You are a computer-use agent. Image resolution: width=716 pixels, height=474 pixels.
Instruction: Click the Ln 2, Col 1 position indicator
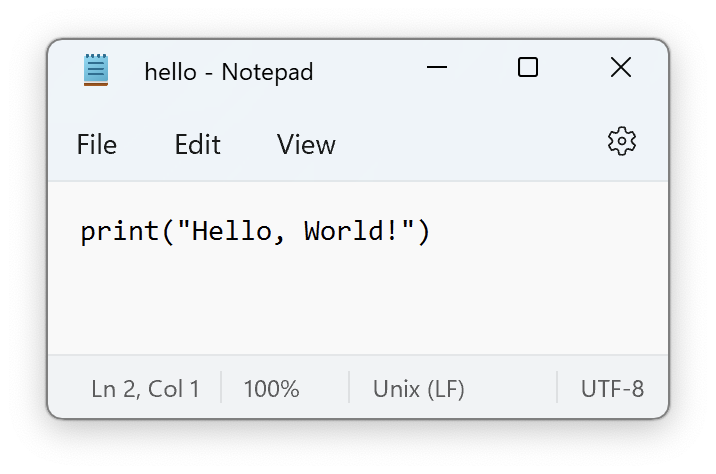145,389
